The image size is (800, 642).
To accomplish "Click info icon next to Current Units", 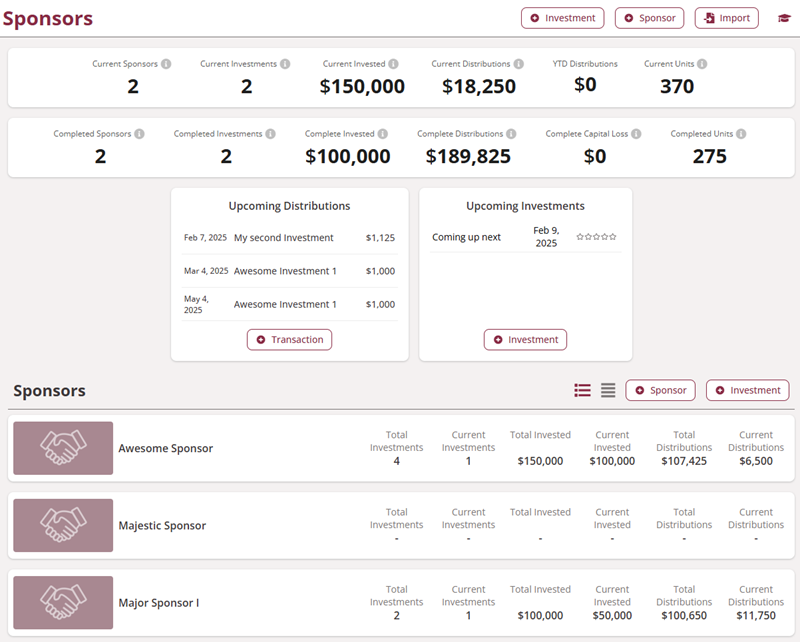I will [x=702, y=64].
